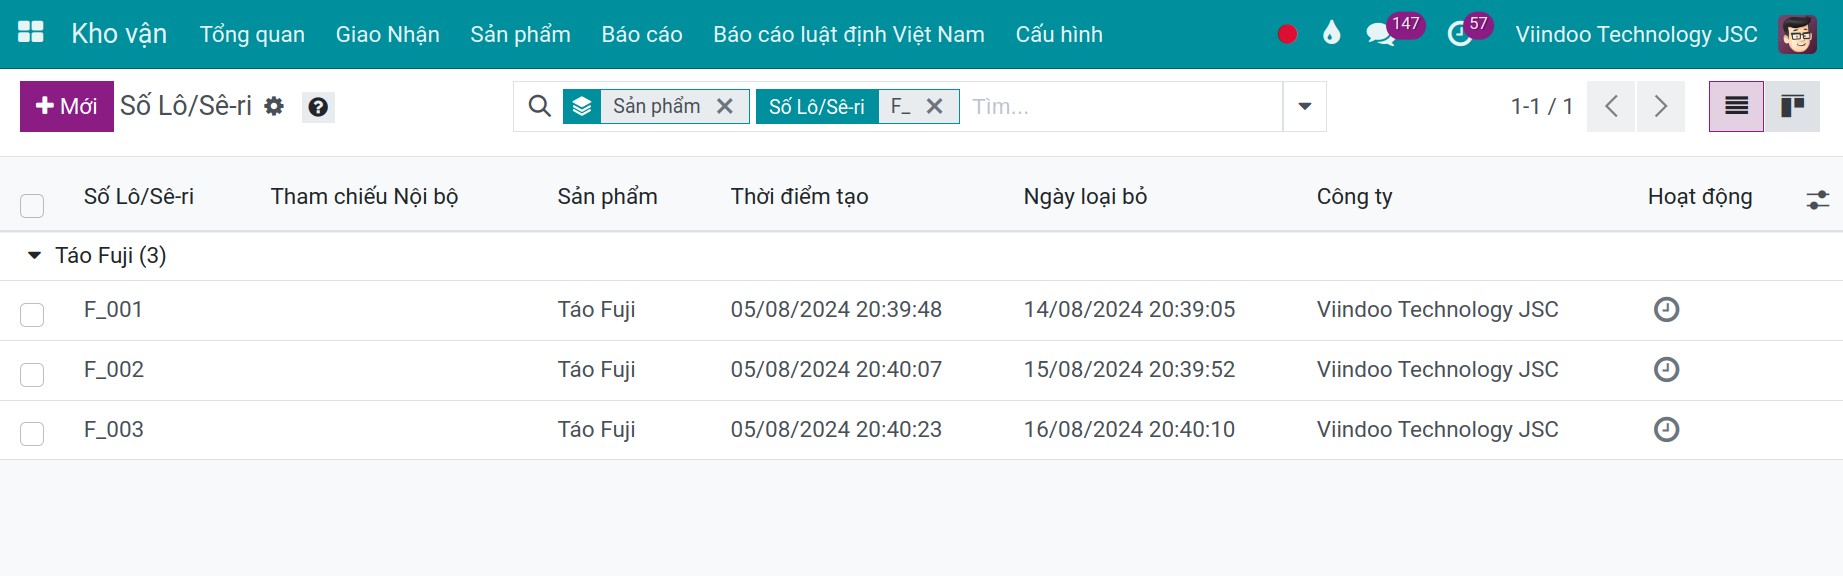Open activity clock for F_001
This screenshot has height=576, width=1843.
pyautogui.click(x=1666, y=310)
